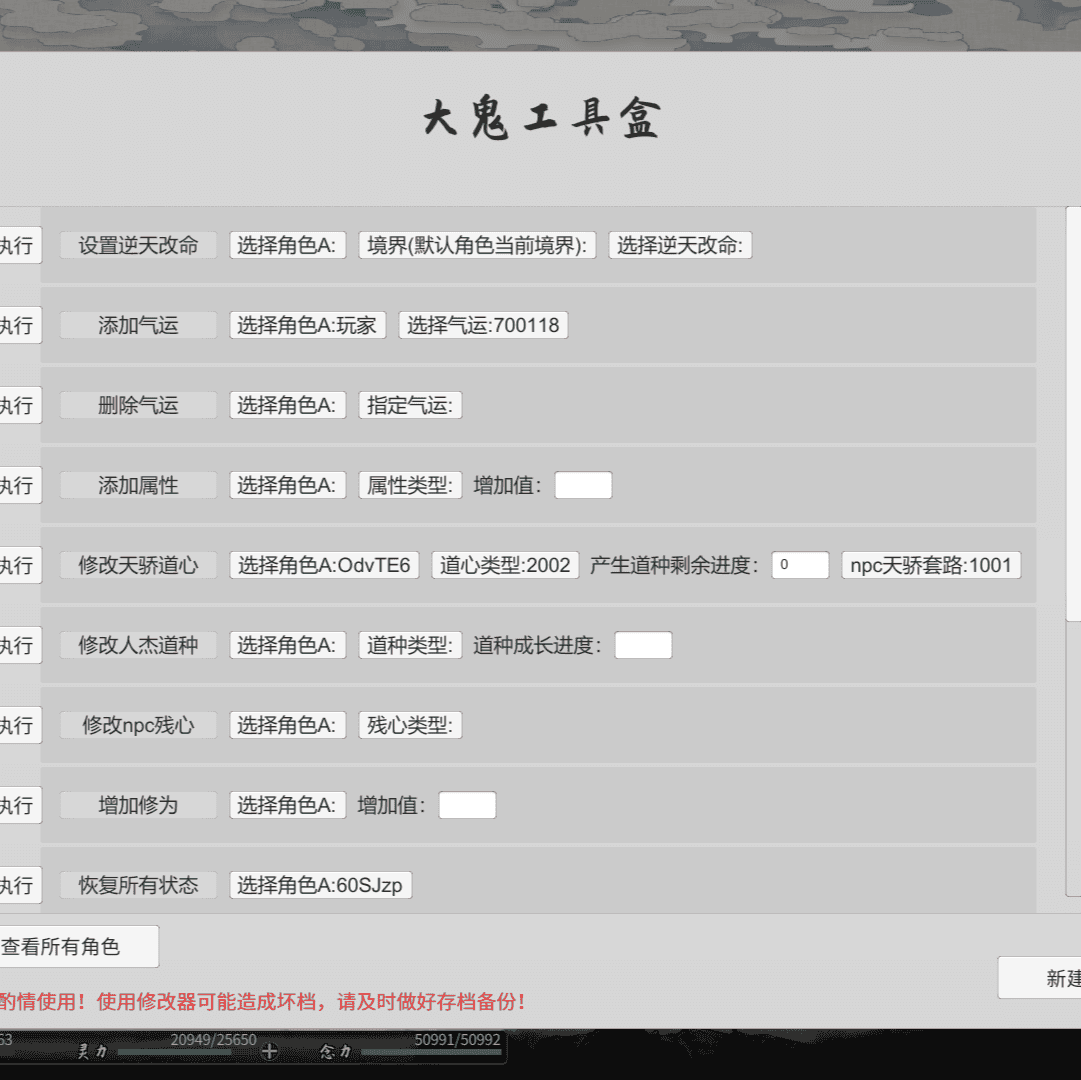
Task: Select the 设置逆天改命 function label
Action: click(x=138, y=245)
